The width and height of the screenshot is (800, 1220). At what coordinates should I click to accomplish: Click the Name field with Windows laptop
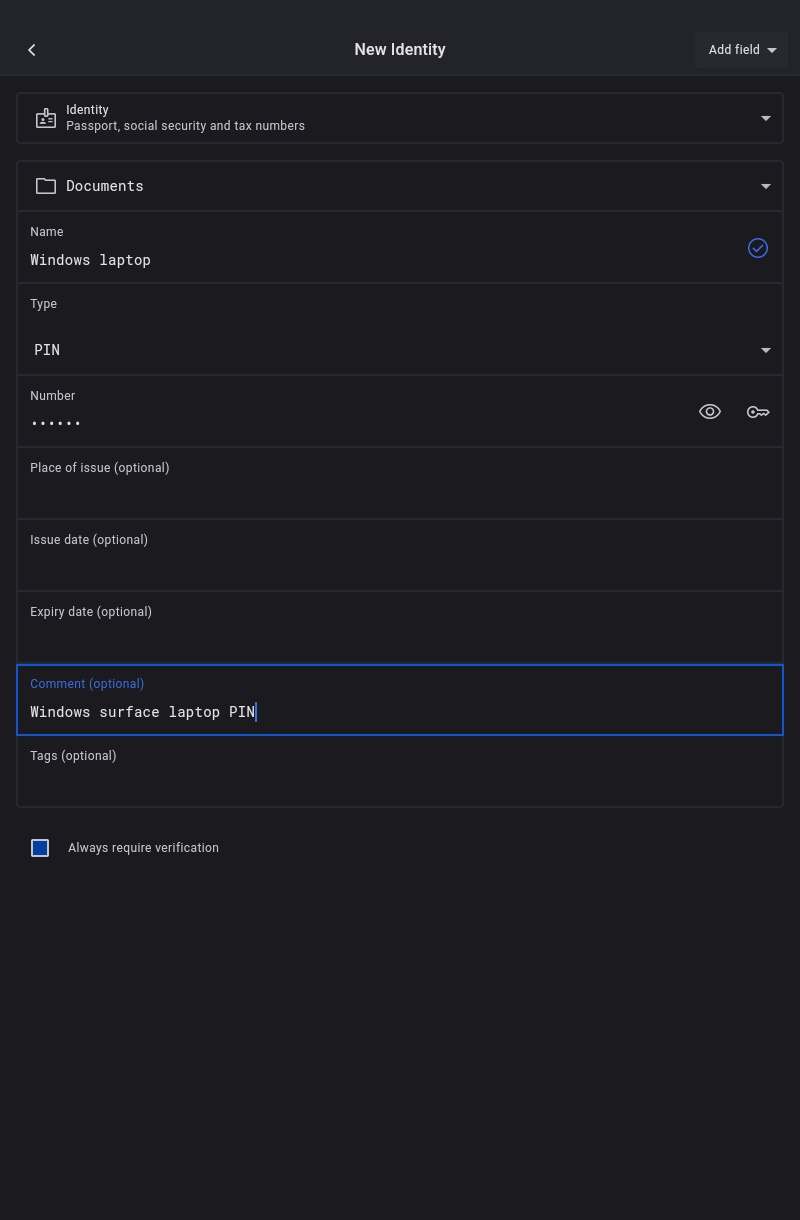point(380,260)
